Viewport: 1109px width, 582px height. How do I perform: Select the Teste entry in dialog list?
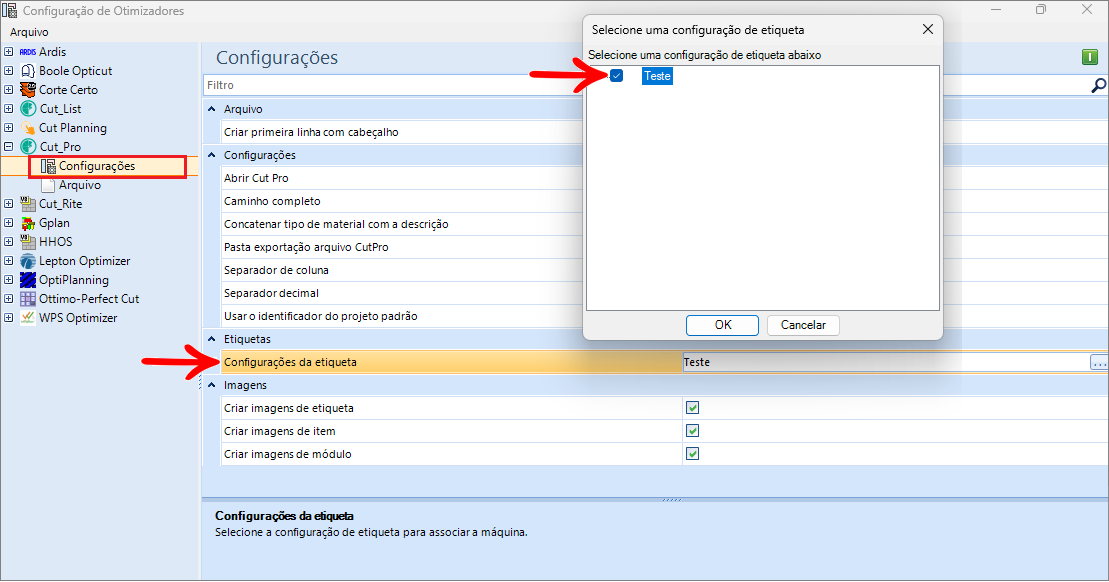tap(657, 76)
